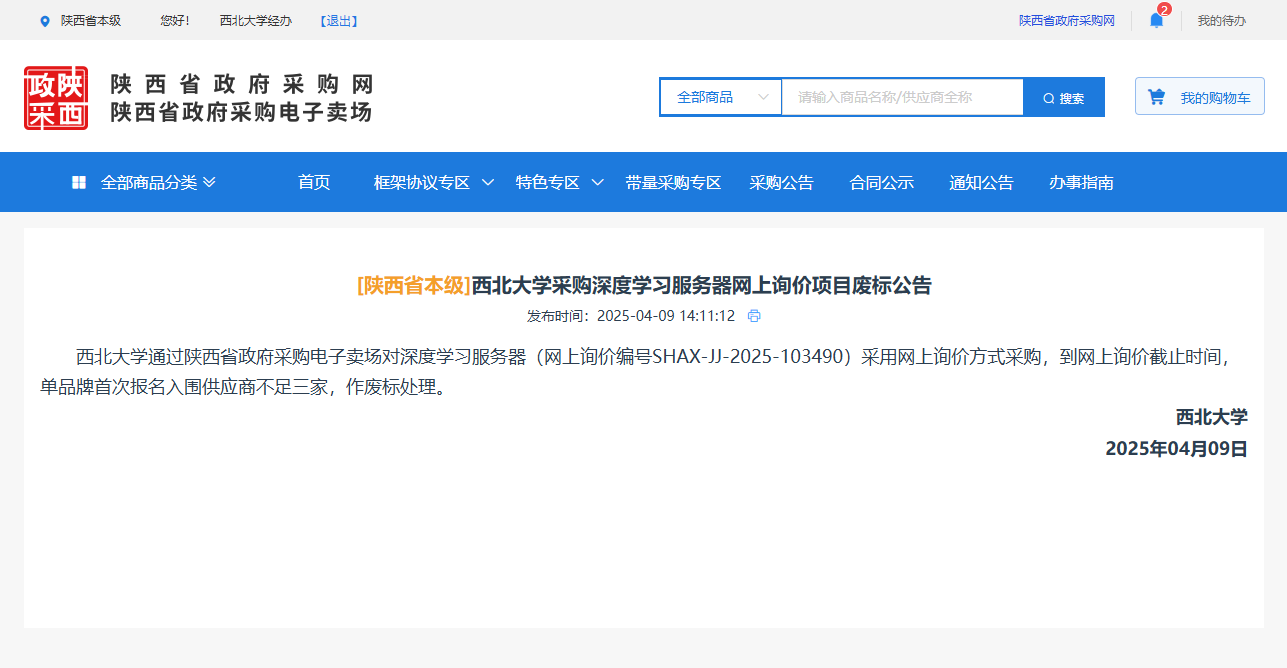Click the grid icon for 全部商品分类
This screenshot has width=1287, height=668.
(x=79, y=182)
